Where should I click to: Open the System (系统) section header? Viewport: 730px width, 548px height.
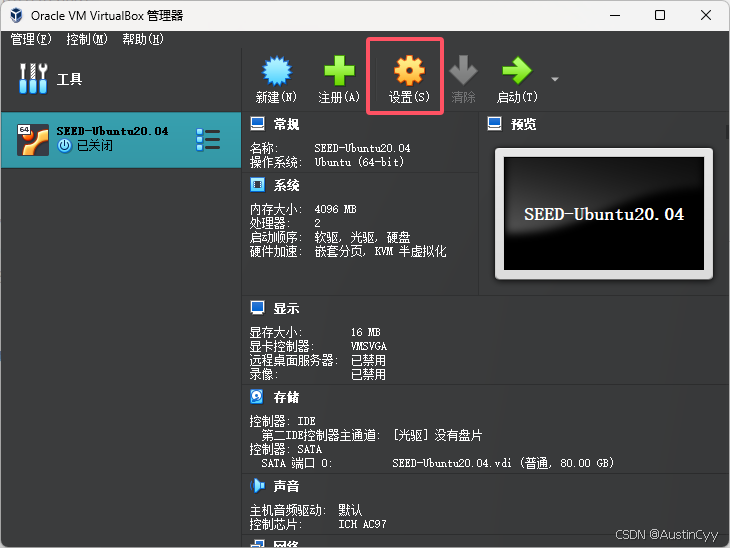(x=286, y=185)
